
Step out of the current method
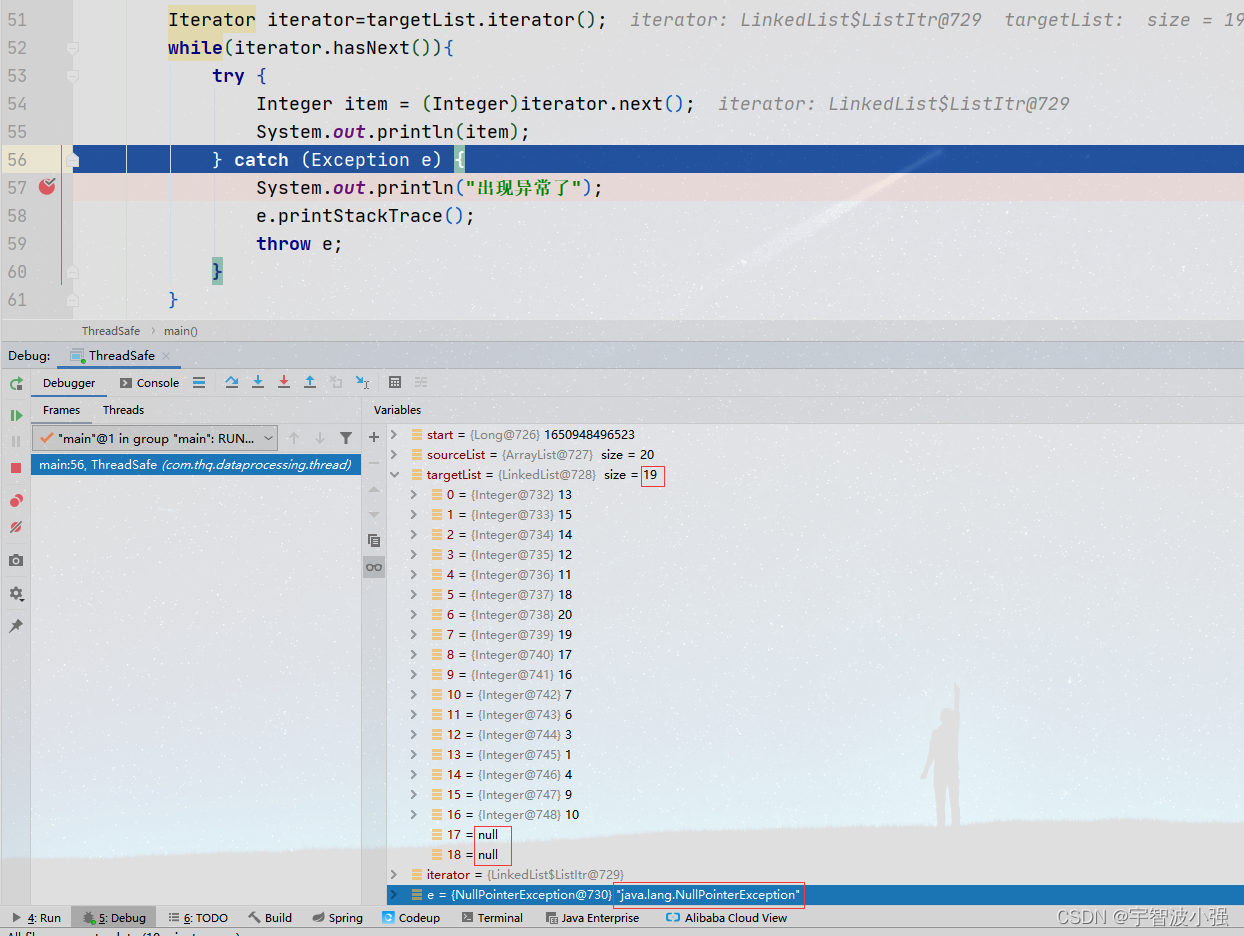click(309, 382)
